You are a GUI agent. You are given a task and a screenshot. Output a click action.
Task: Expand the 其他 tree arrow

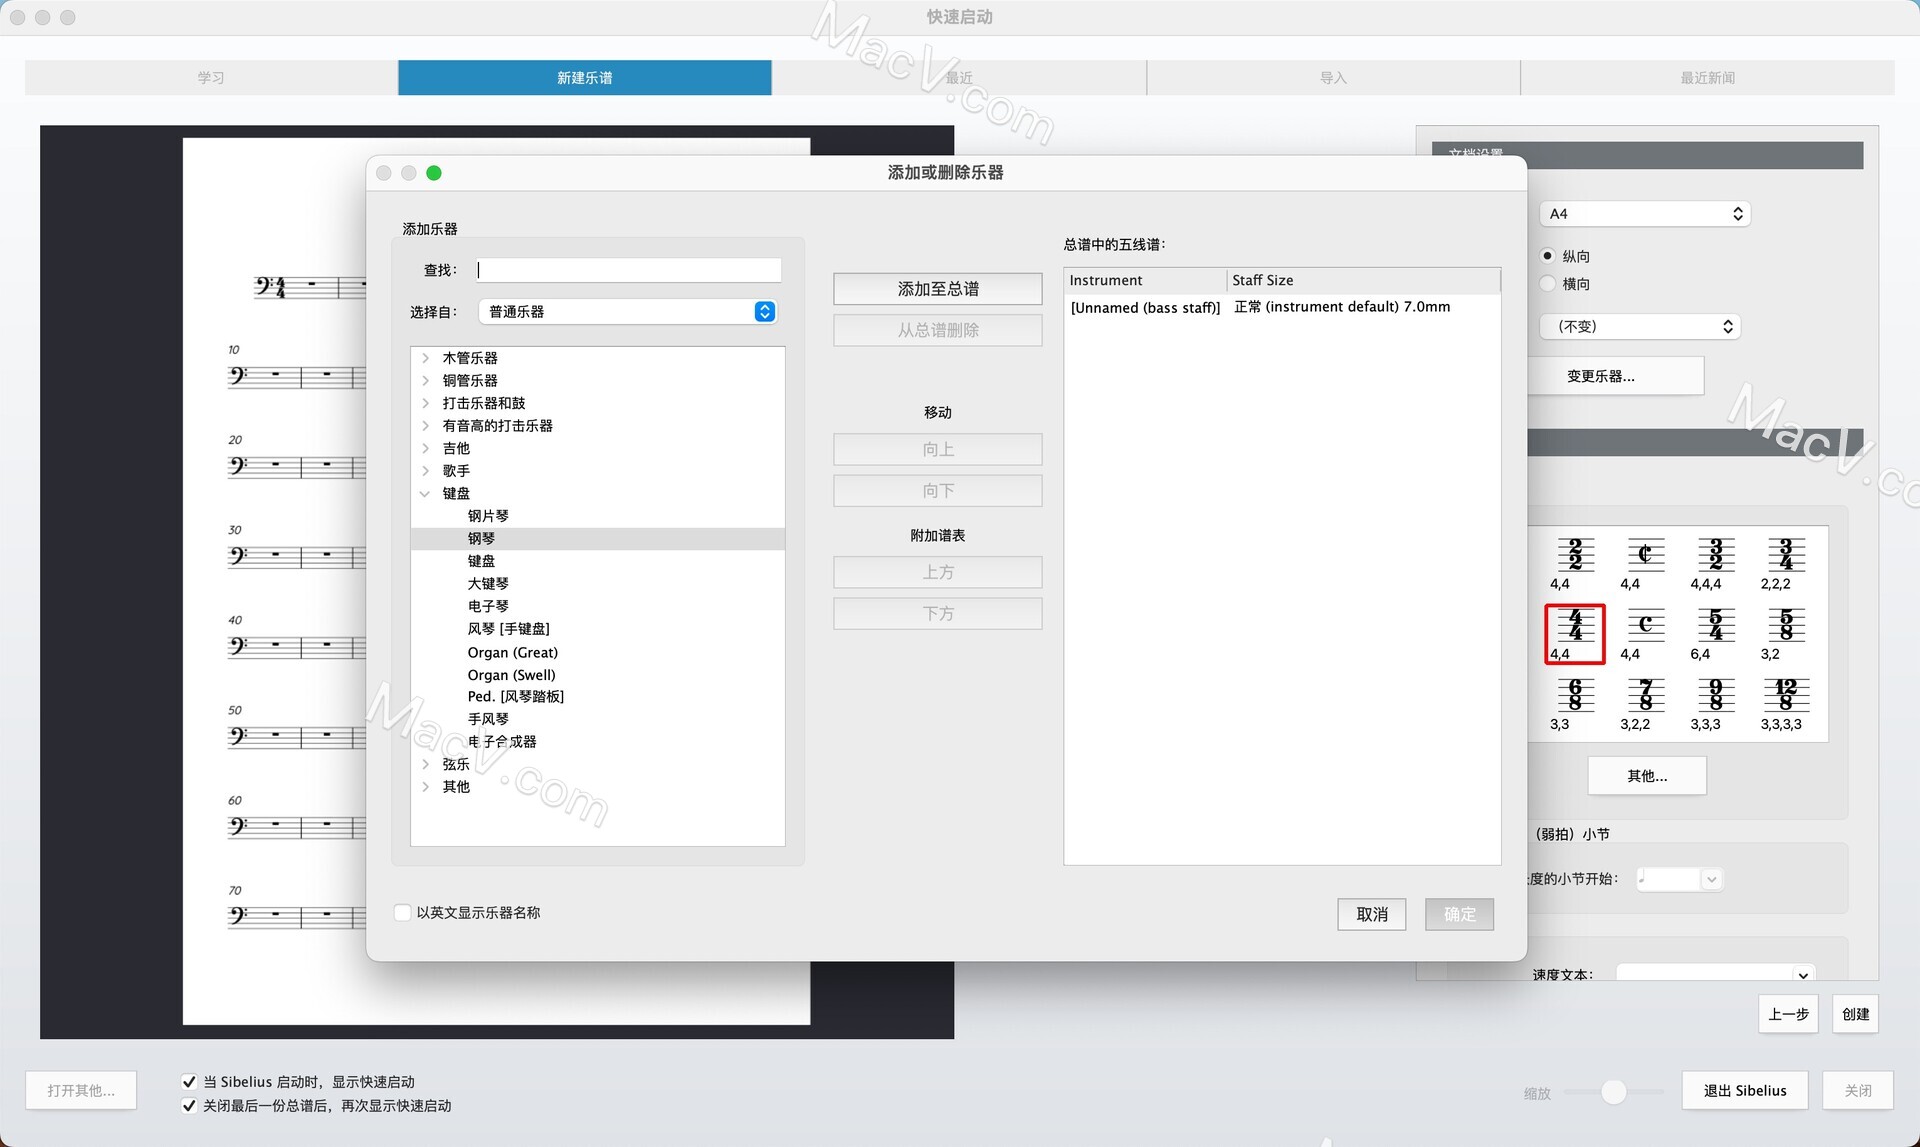(426, 787)
